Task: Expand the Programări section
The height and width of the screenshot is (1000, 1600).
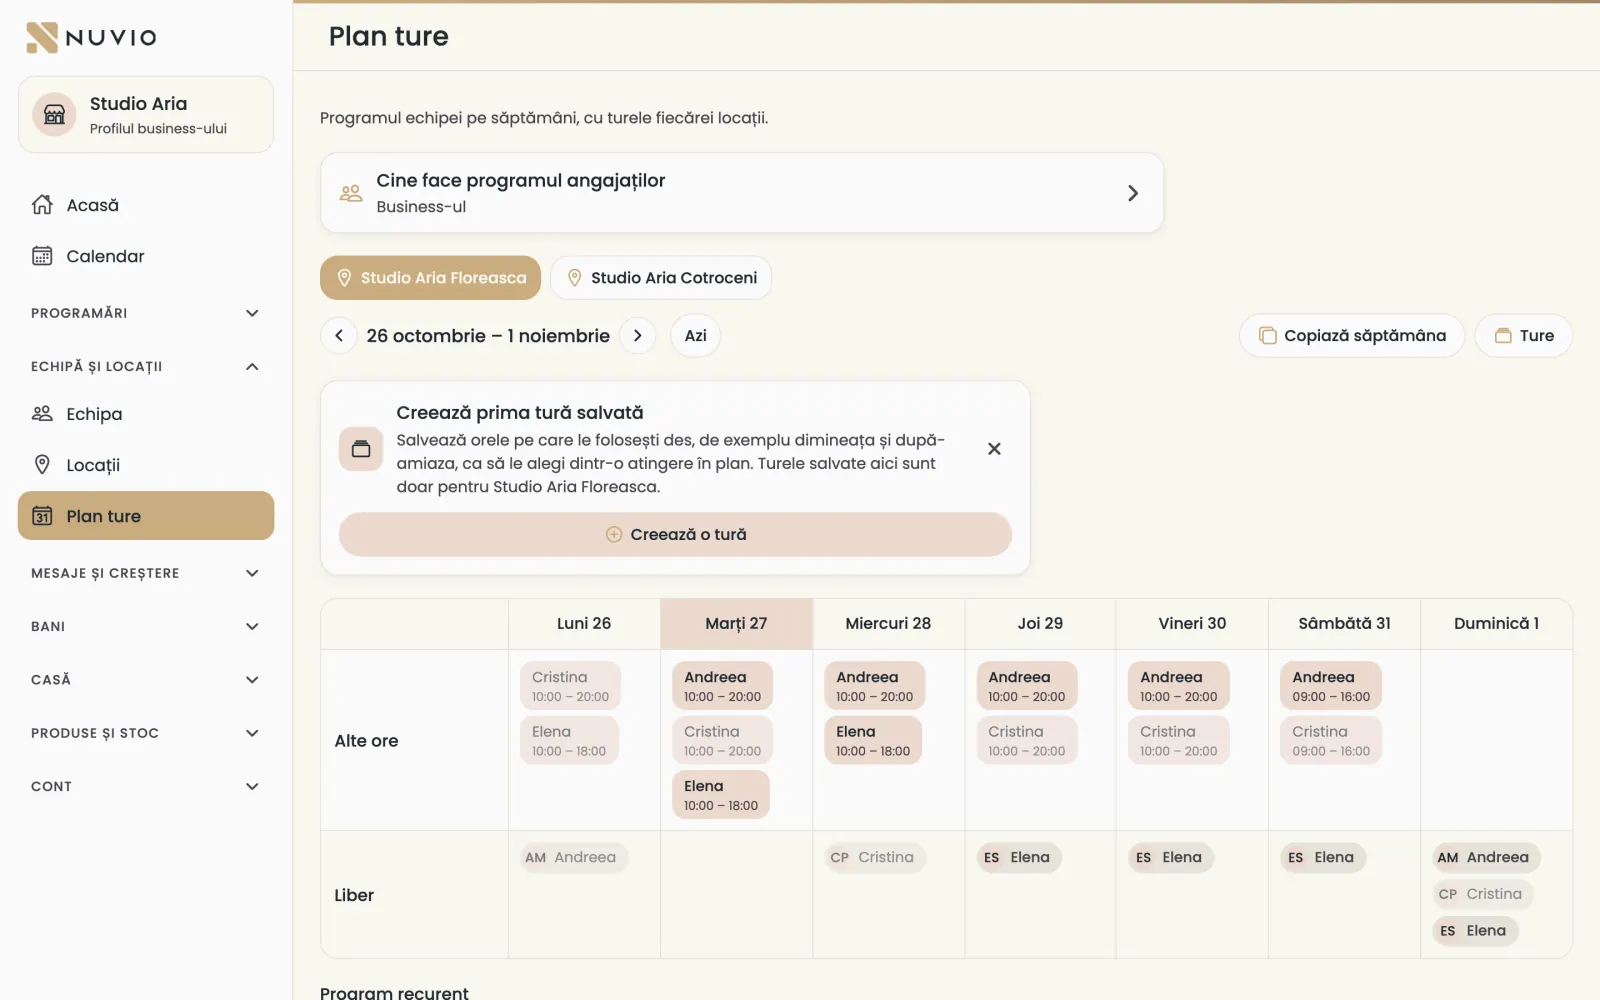Action: coord(146,313)
